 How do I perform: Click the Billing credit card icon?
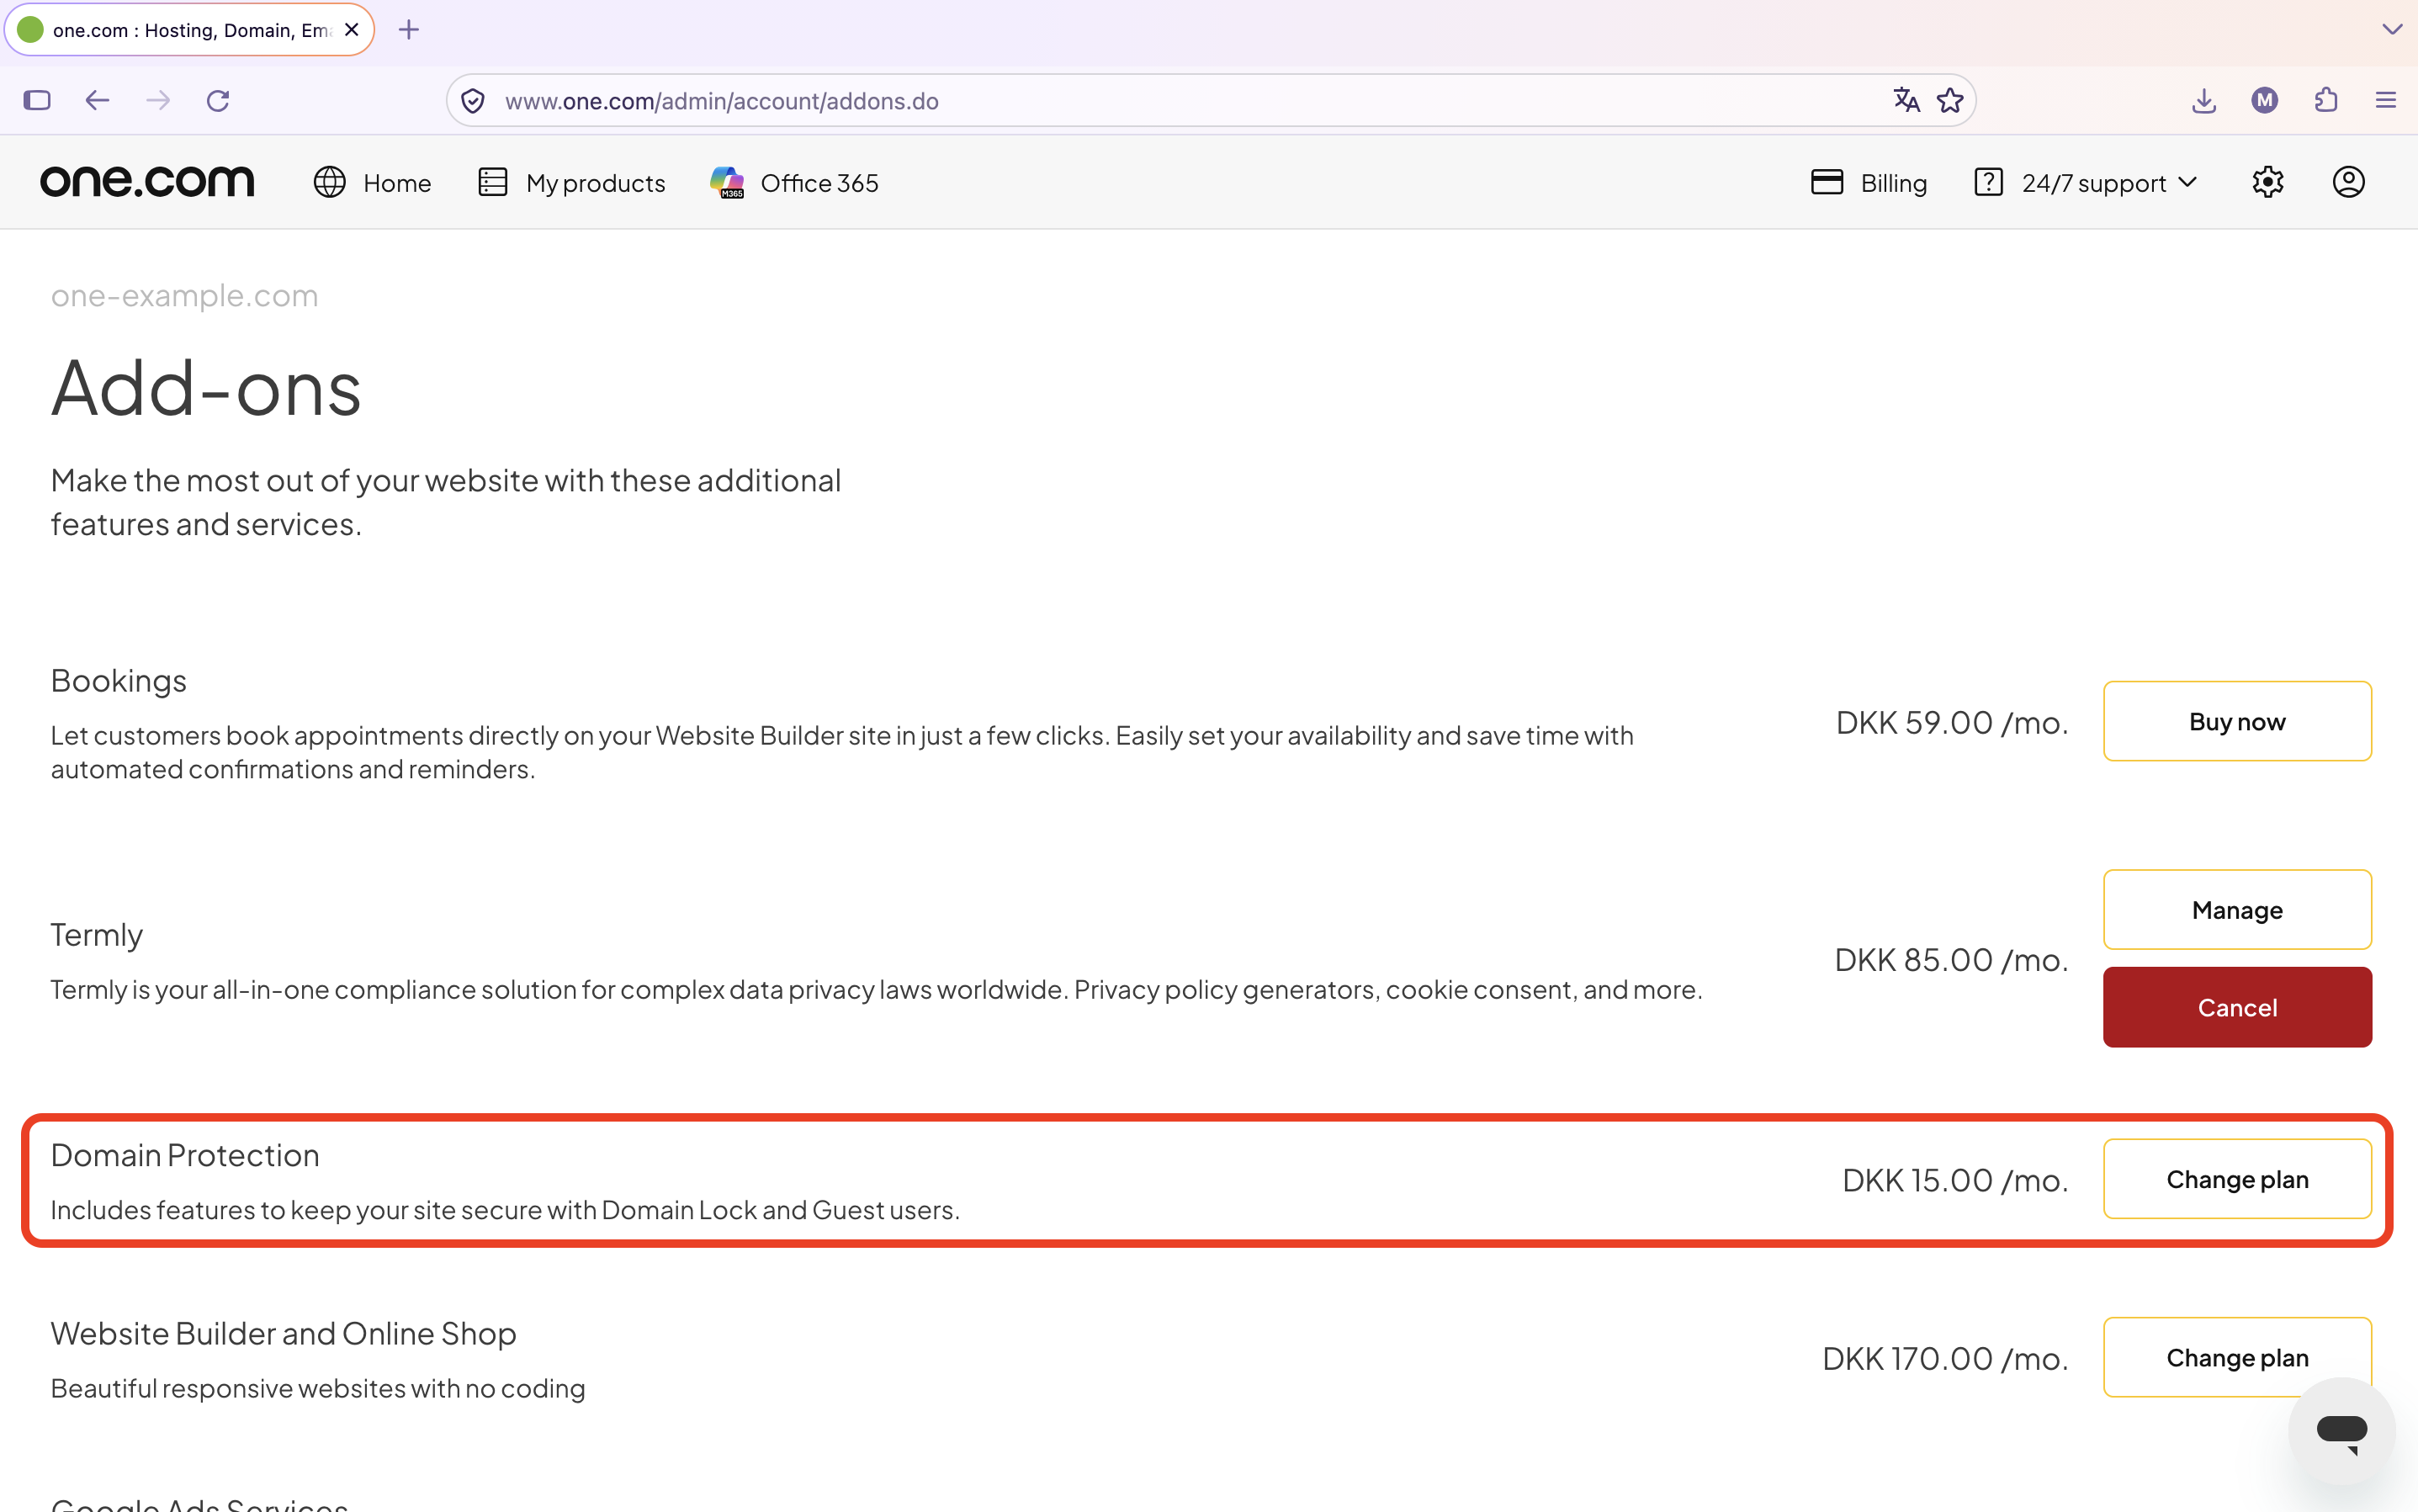1826,182
